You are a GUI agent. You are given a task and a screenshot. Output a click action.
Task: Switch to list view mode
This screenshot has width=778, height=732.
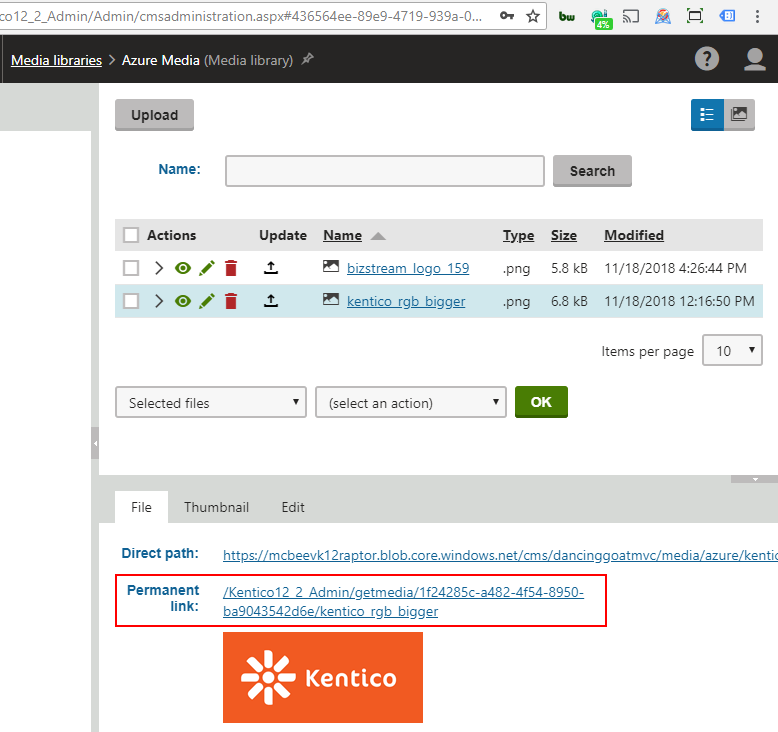coord(707,115)
